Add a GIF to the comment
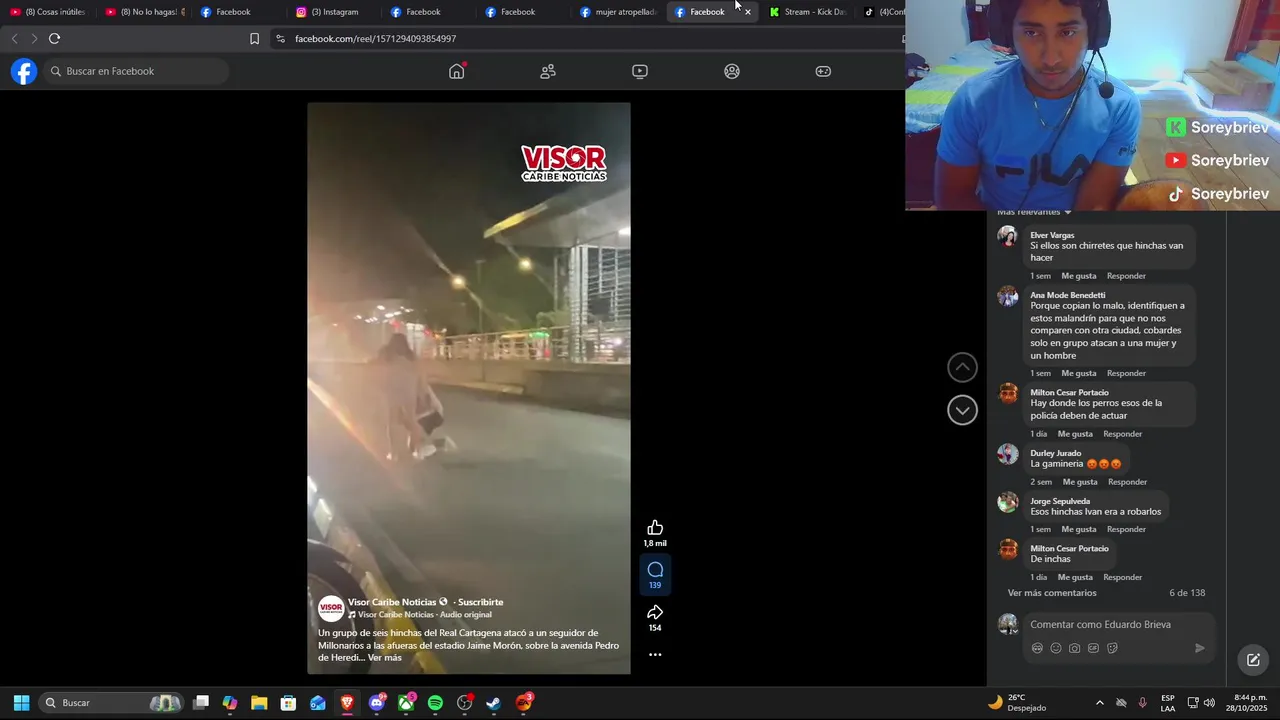1280x720 pixels. [1093, 648]
